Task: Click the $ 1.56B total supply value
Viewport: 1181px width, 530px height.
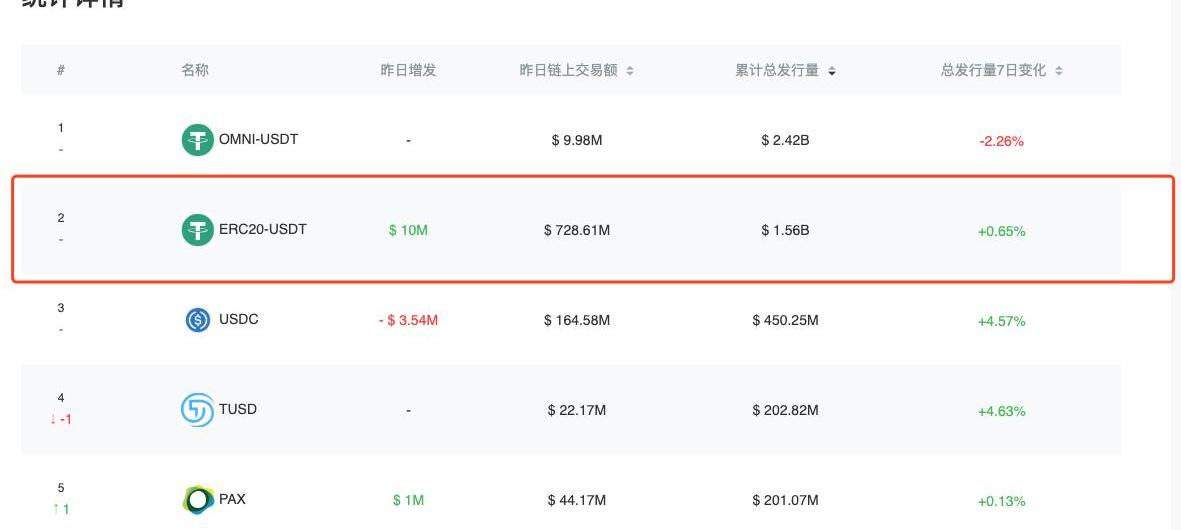Action: click(x=786, y=230)
